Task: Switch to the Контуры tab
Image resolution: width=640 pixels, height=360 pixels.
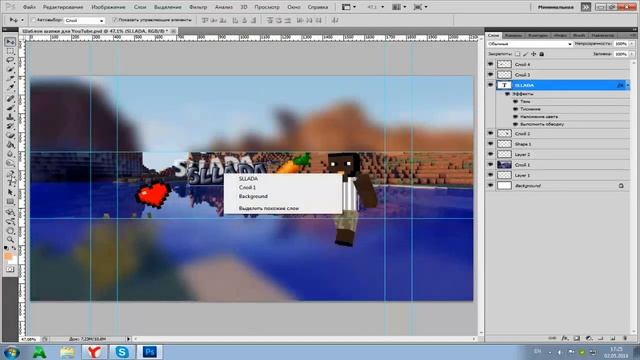Action: coord(538,36)
